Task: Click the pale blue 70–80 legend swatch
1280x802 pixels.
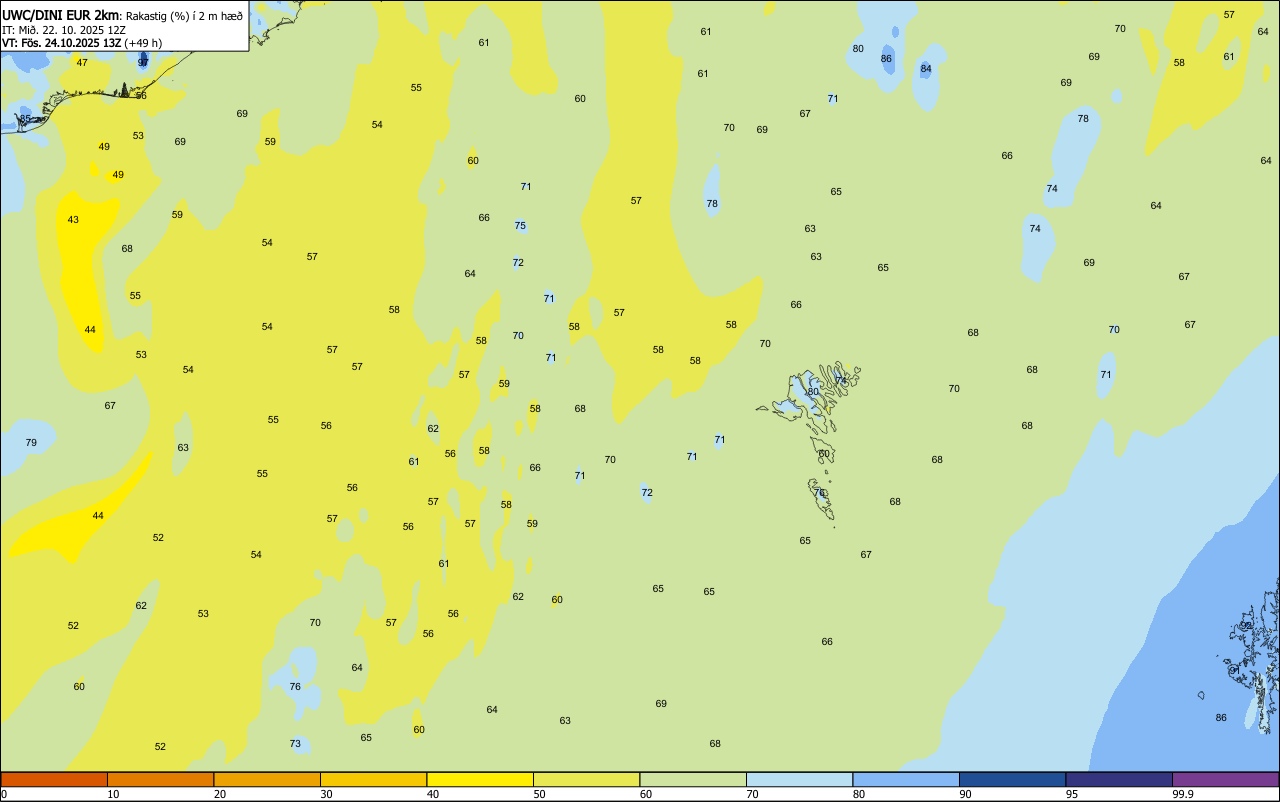Action: [x=799, y=779]
